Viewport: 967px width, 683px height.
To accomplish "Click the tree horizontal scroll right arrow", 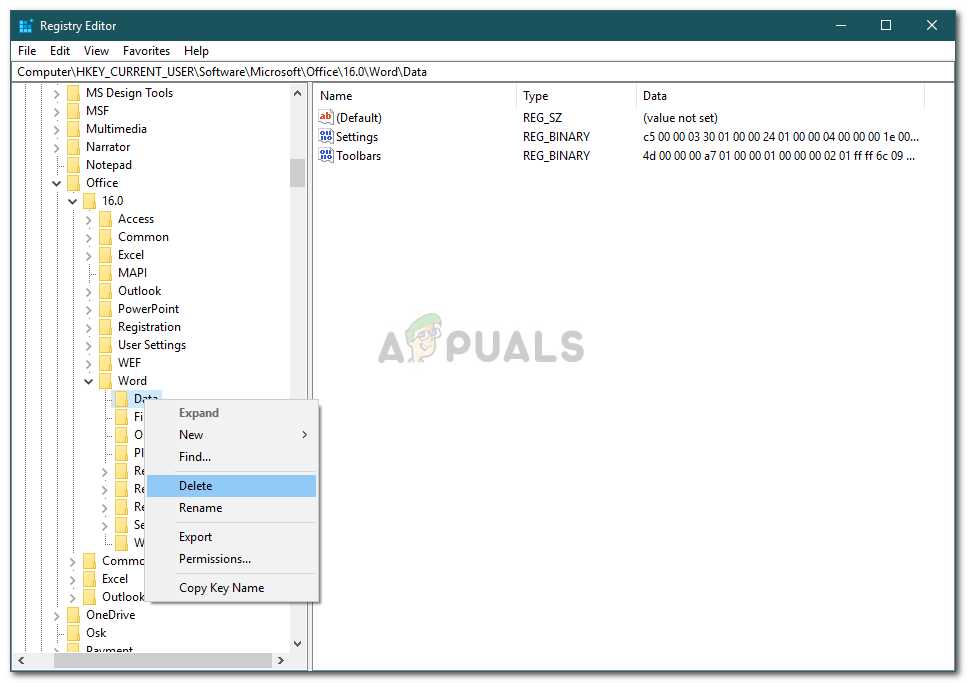I will coord(281,660).
